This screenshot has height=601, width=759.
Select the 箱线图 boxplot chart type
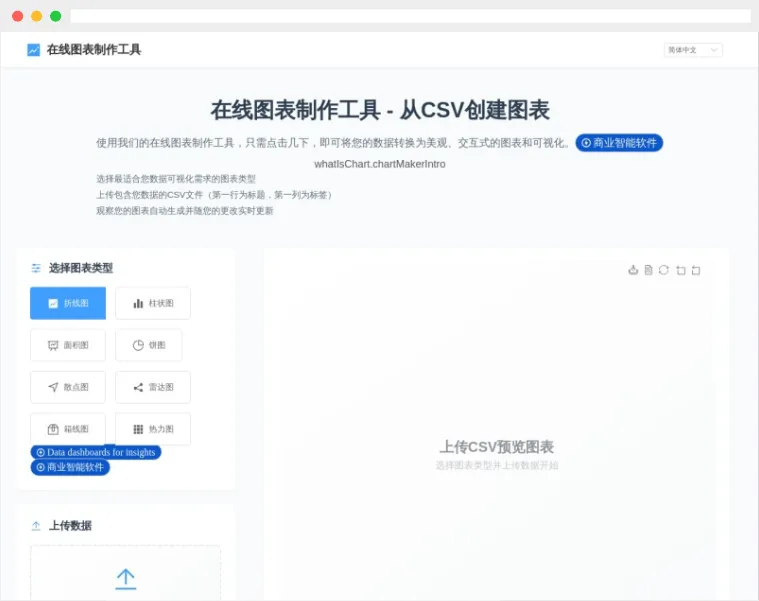[68, 429]
